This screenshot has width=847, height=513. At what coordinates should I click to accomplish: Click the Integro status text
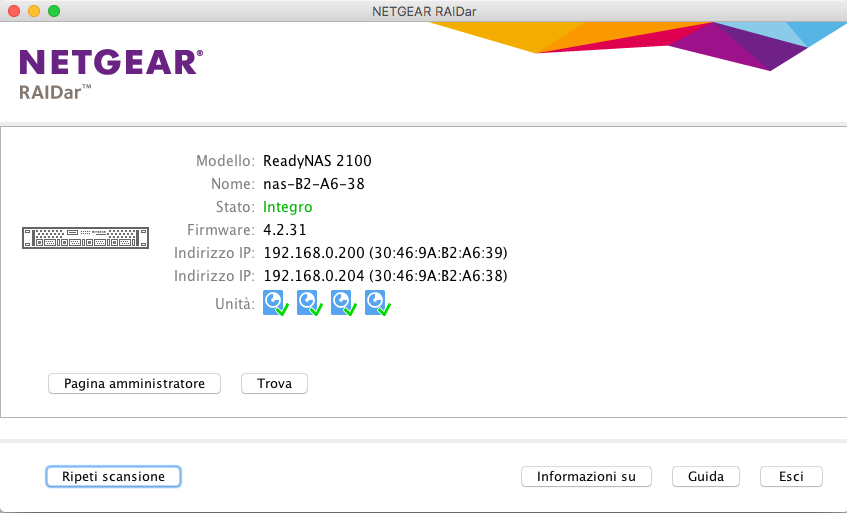(x=287, y=207)
